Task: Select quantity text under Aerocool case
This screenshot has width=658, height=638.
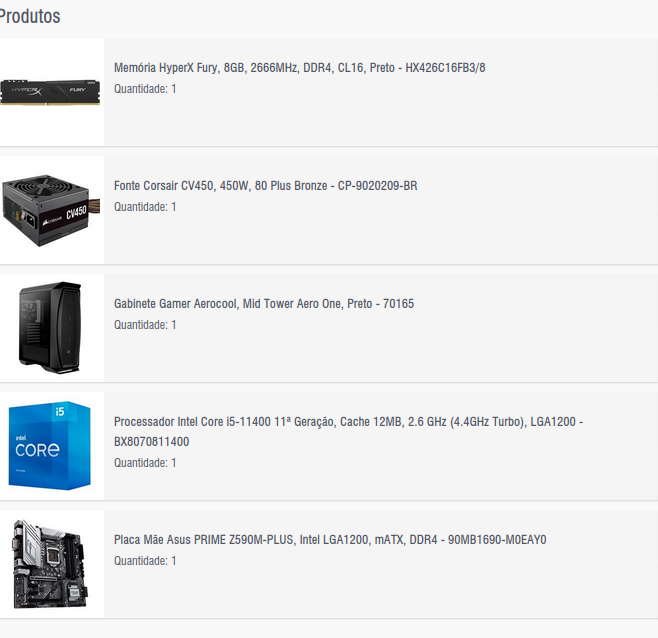Action: 145,325
